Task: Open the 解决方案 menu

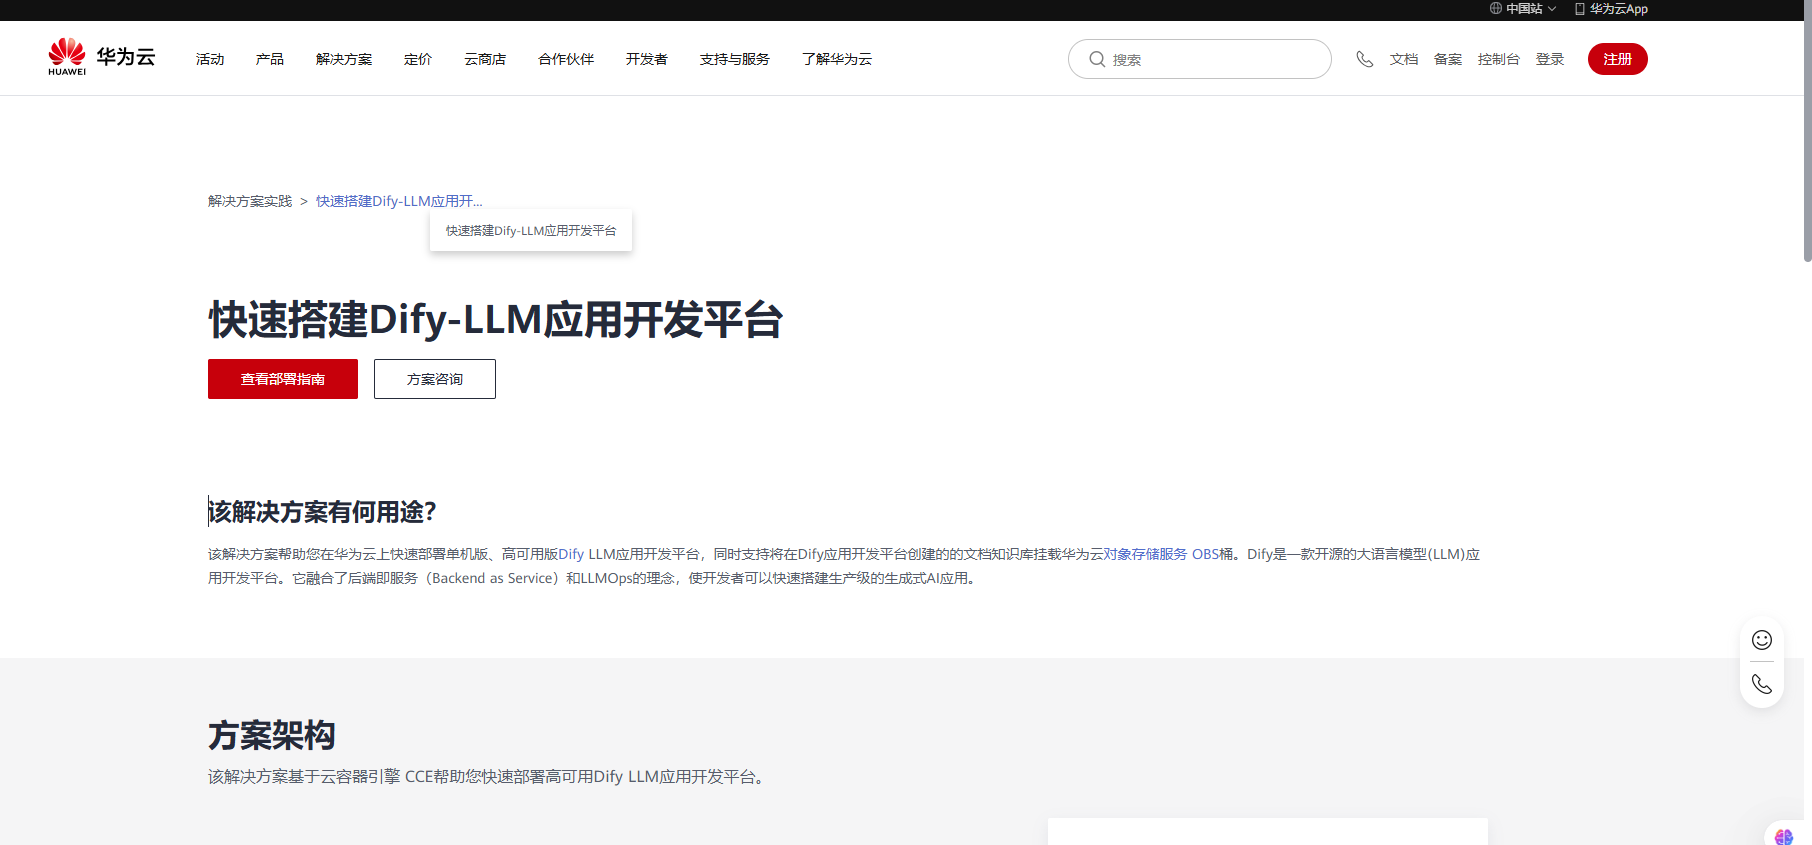Action: (344, 59)
